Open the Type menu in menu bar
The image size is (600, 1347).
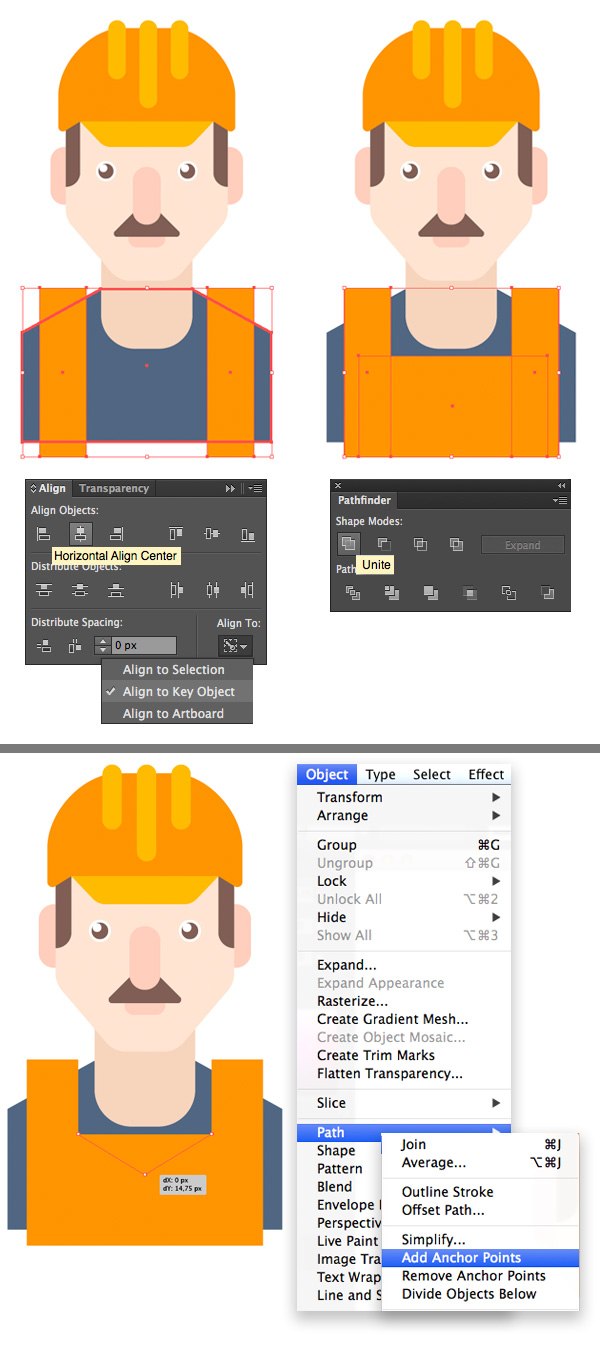click(380, 774)
